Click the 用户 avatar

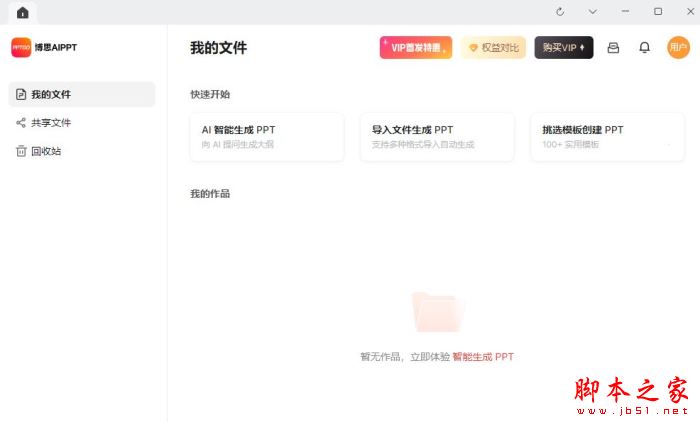coord(678,47)
